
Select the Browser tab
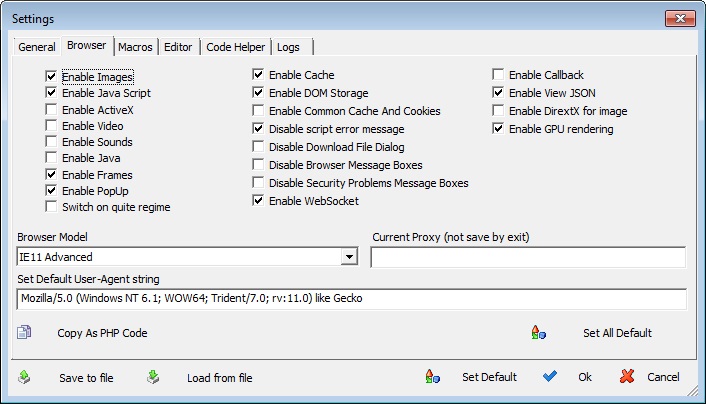86,45
